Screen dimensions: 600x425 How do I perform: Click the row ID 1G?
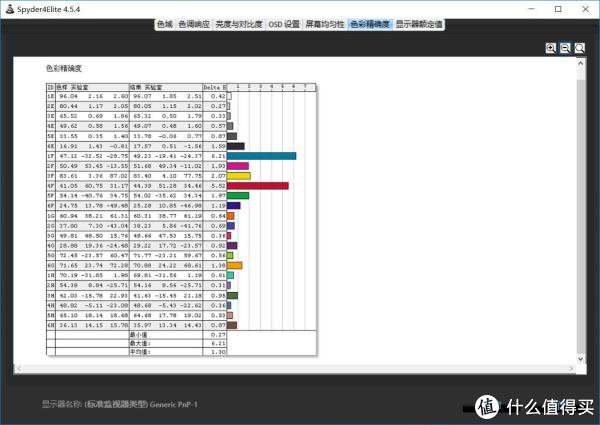pos(51,216)
